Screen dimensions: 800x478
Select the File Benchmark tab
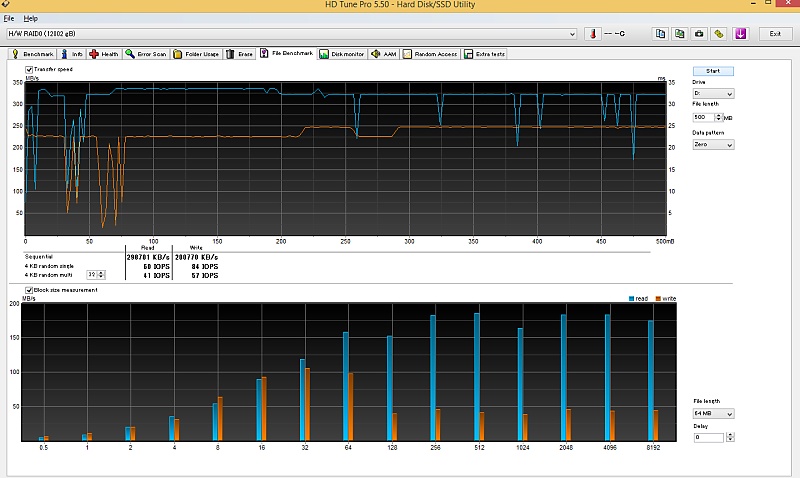(x=286, y=53)
